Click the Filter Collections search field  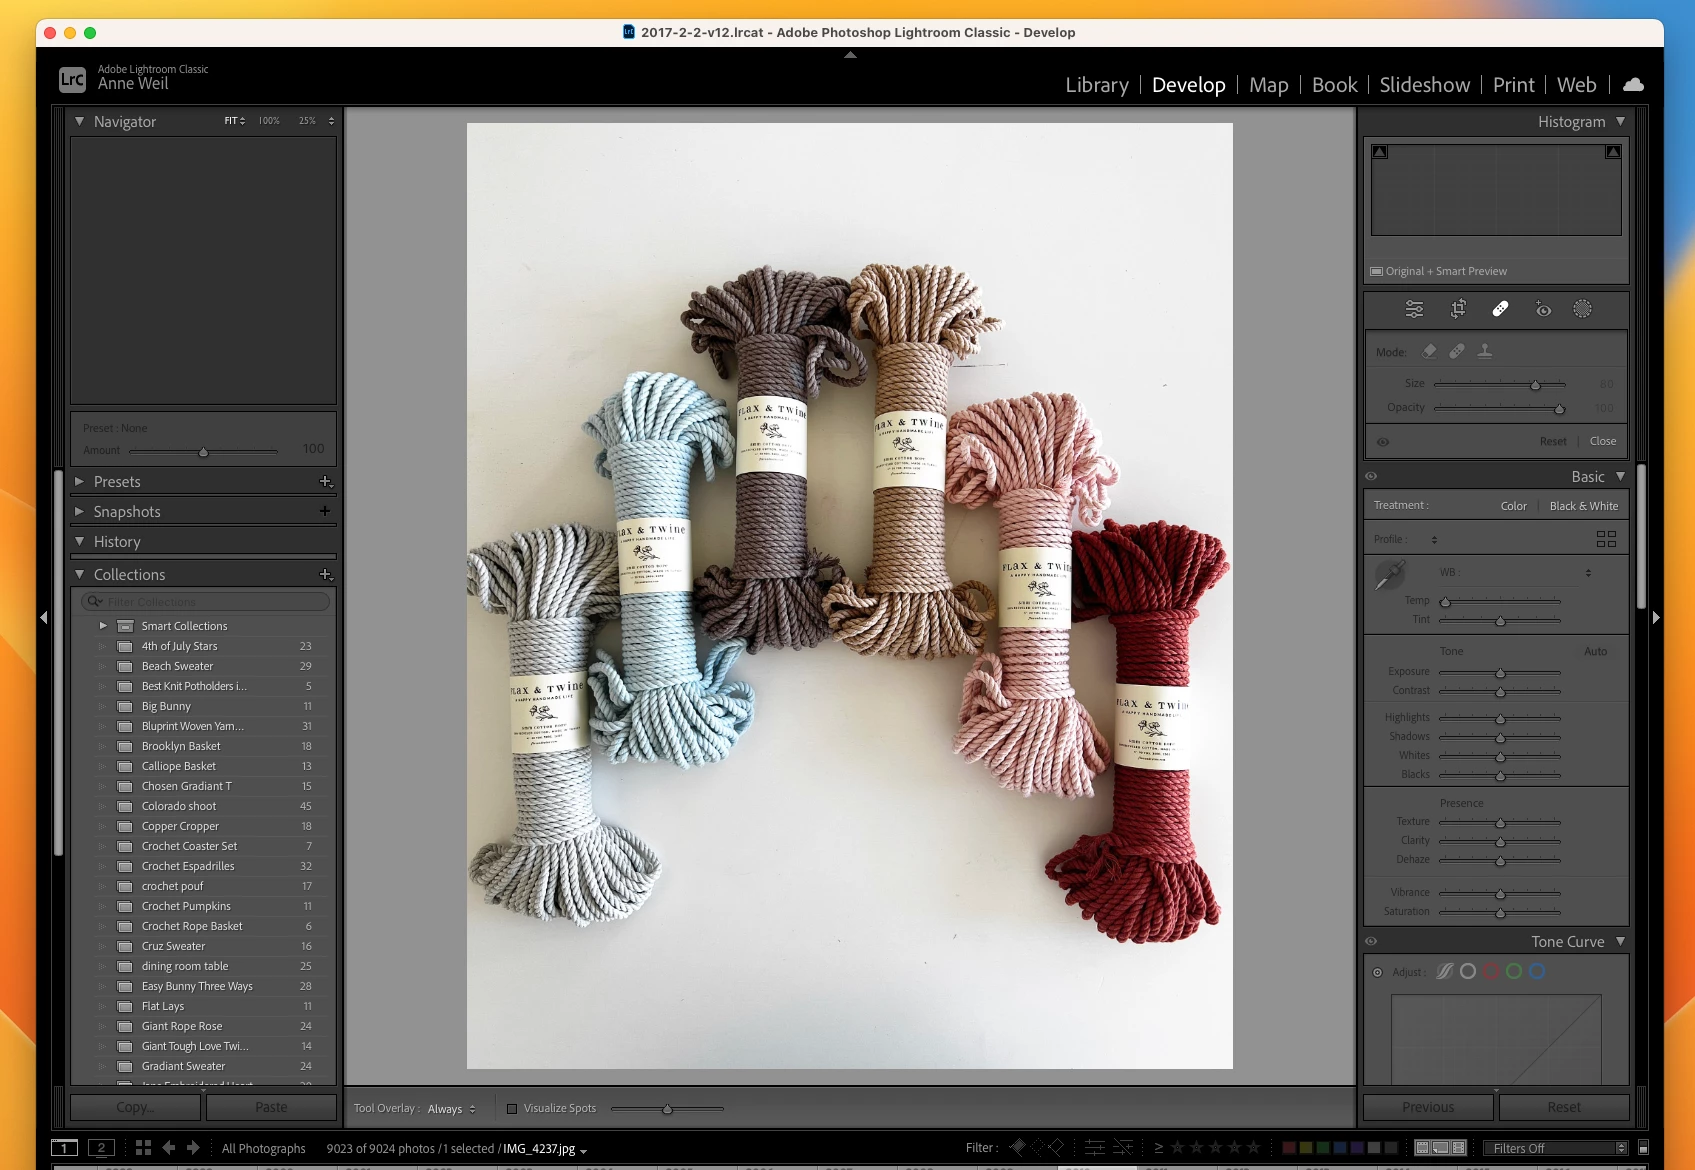(205, 602)
